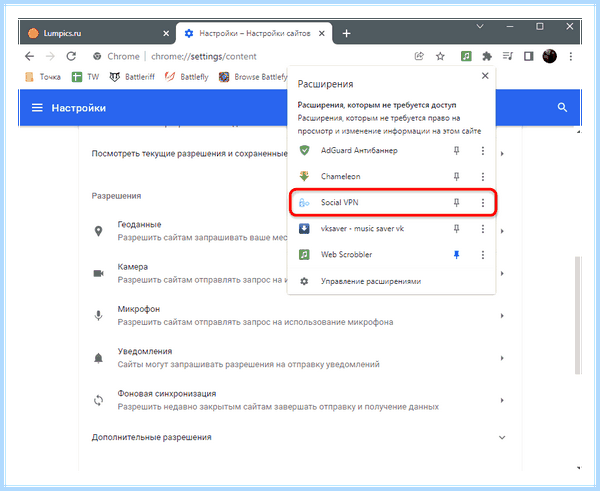Click the gear icon next to Управление расширениями
The width and height of the screenshot is (600, 491).
point(304,281)
